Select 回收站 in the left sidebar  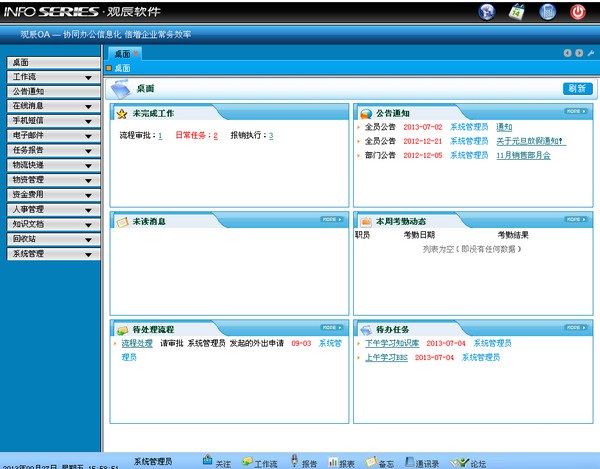[x=54, y=239]
